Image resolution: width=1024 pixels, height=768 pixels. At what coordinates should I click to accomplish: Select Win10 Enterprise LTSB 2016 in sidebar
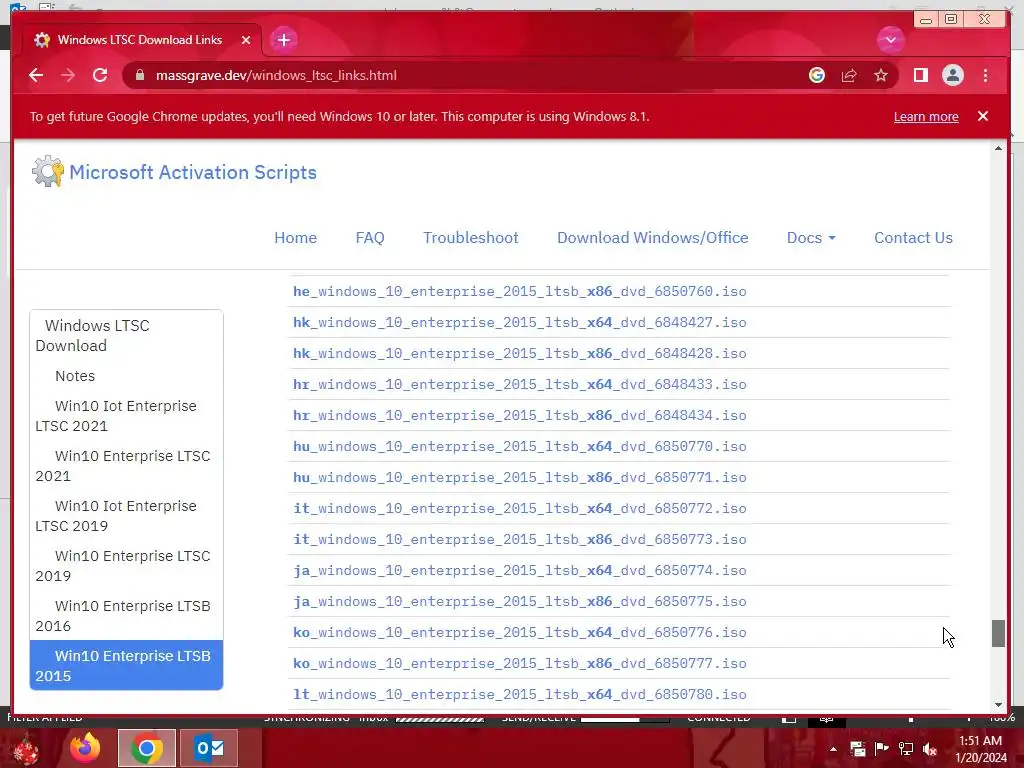tap(126, 616)
